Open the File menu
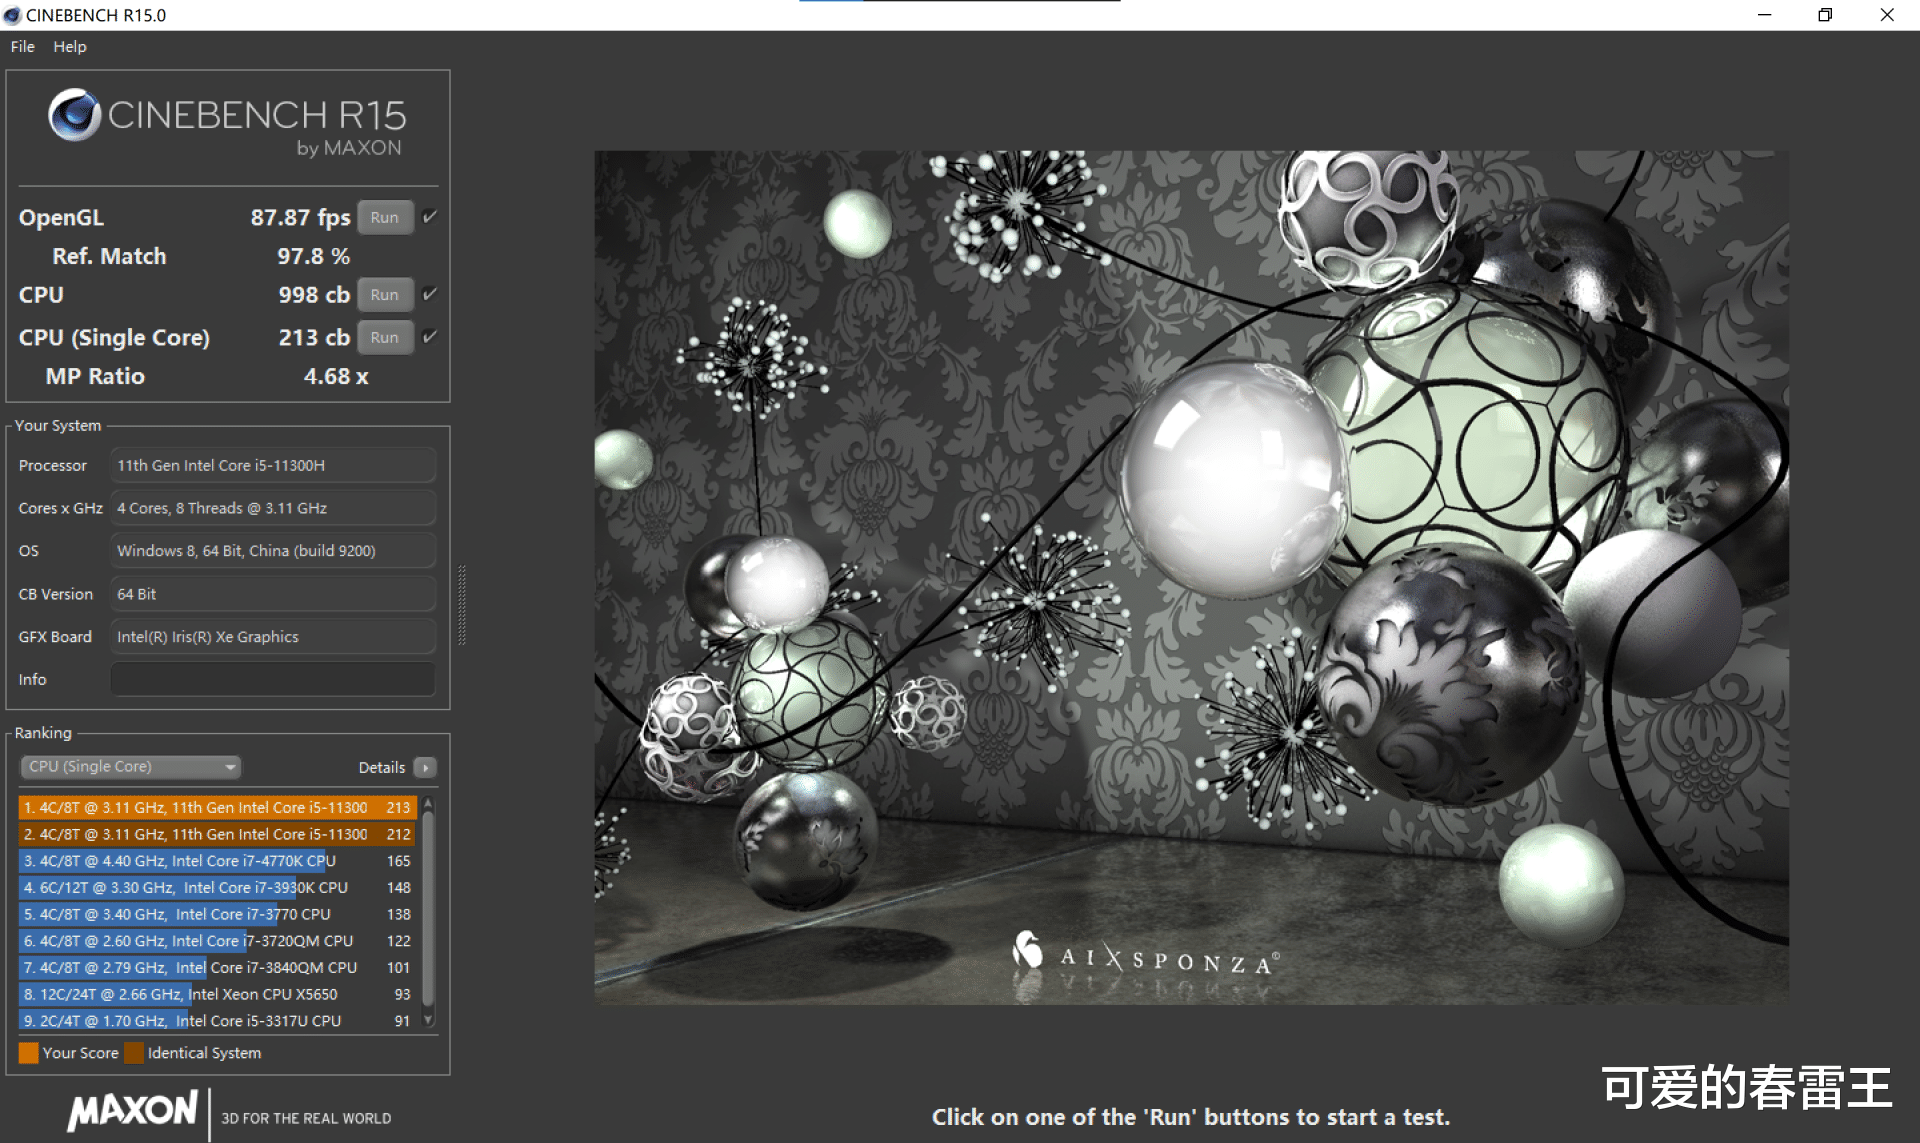Image resolution: width=1920 pixels, height=1143 pixels. (x=22, y=46)
